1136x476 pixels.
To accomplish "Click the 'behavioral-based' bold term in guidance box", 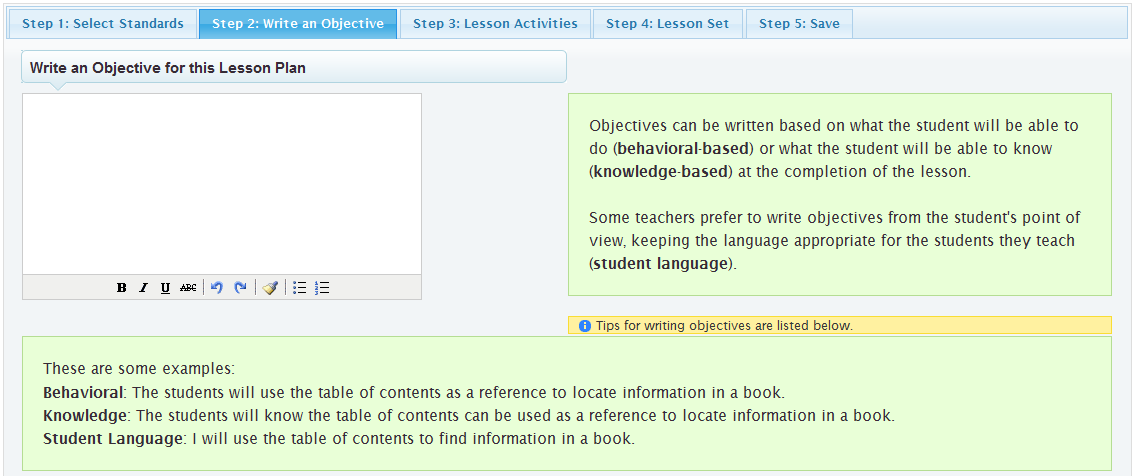I will pos(683,149).
